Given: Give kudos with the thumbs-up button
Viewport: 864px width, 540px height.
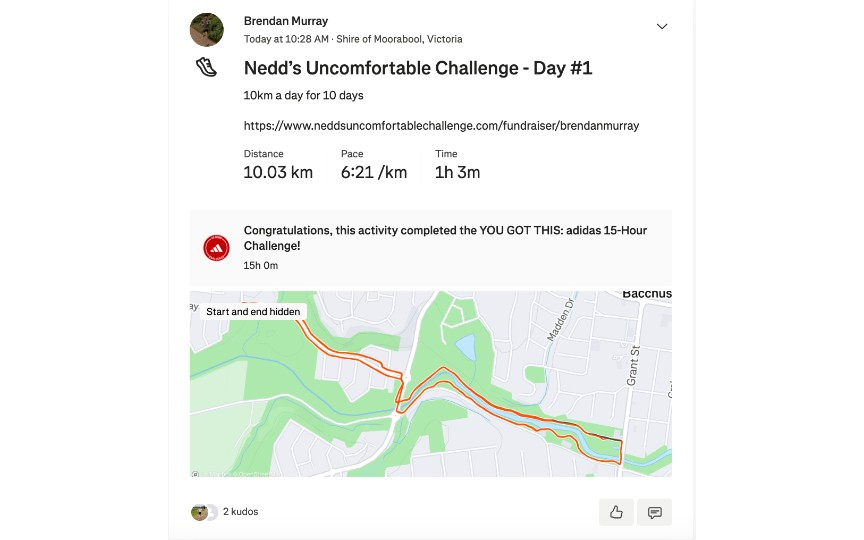Looking at the screenshot, I should coord(616,512).
